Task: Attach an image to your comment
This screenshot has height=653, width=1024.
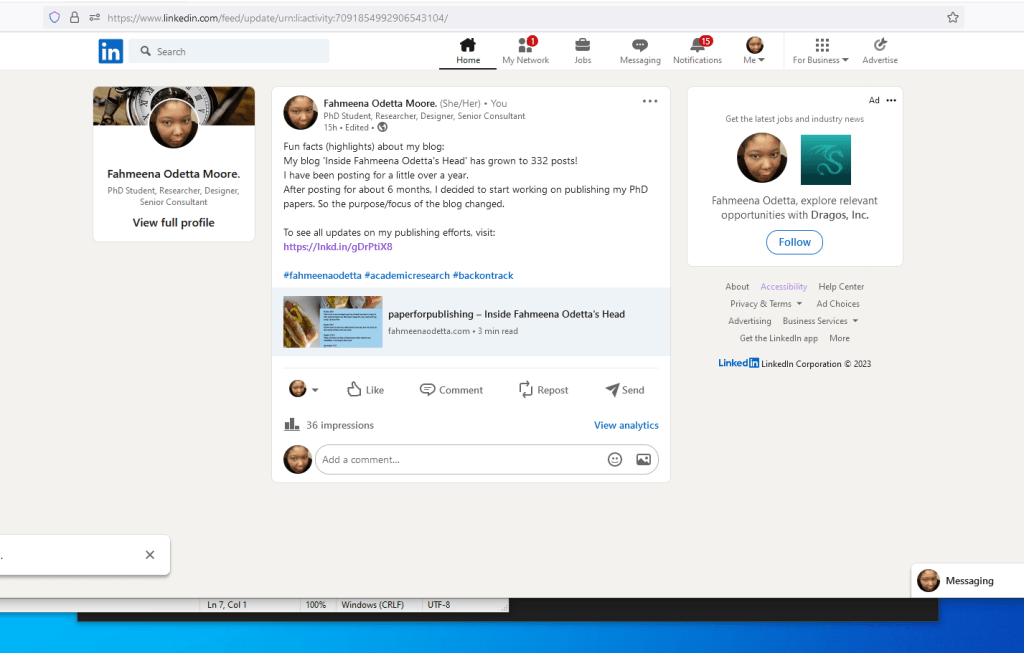Action: [x=643, y=459]
